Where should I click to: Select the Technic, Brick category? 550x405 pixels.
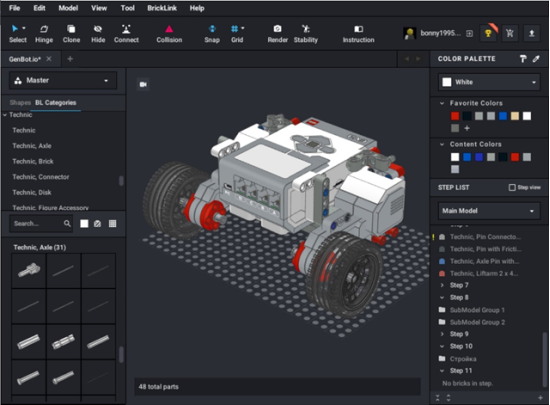(x=33, y=161)
